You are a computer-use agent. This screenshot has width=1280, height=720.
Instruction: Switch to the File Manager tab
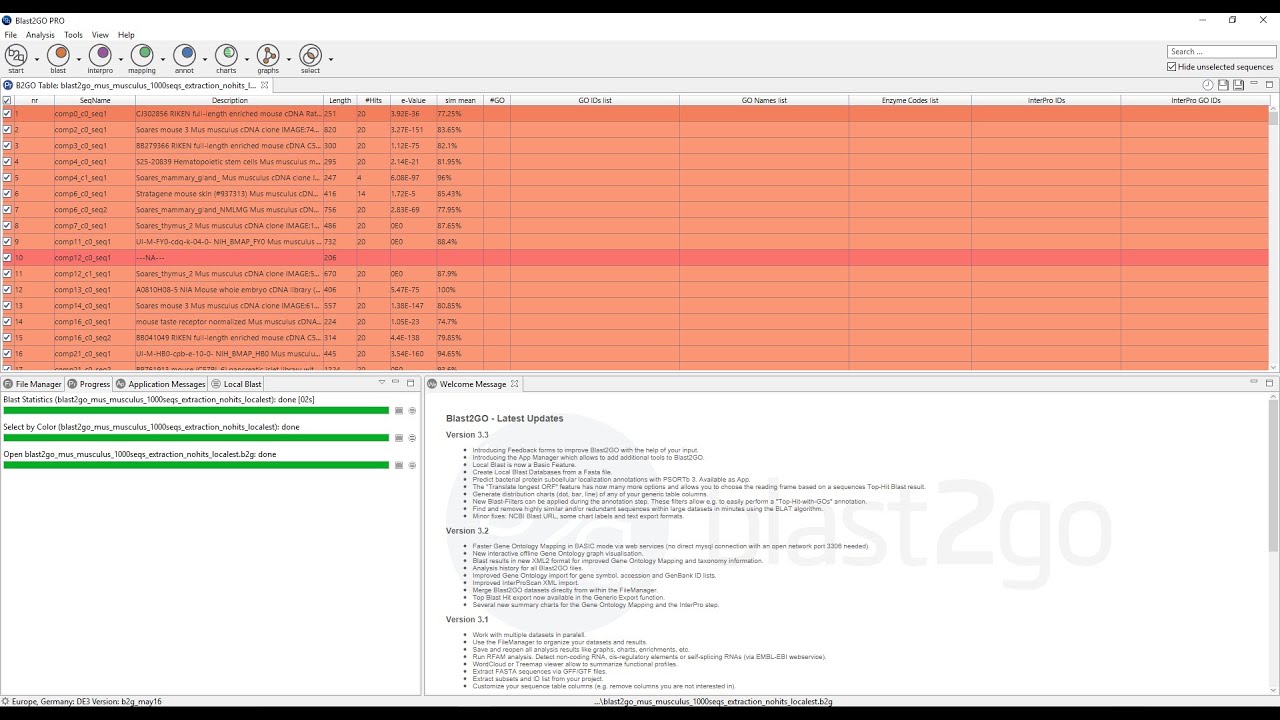coord(33,384)
